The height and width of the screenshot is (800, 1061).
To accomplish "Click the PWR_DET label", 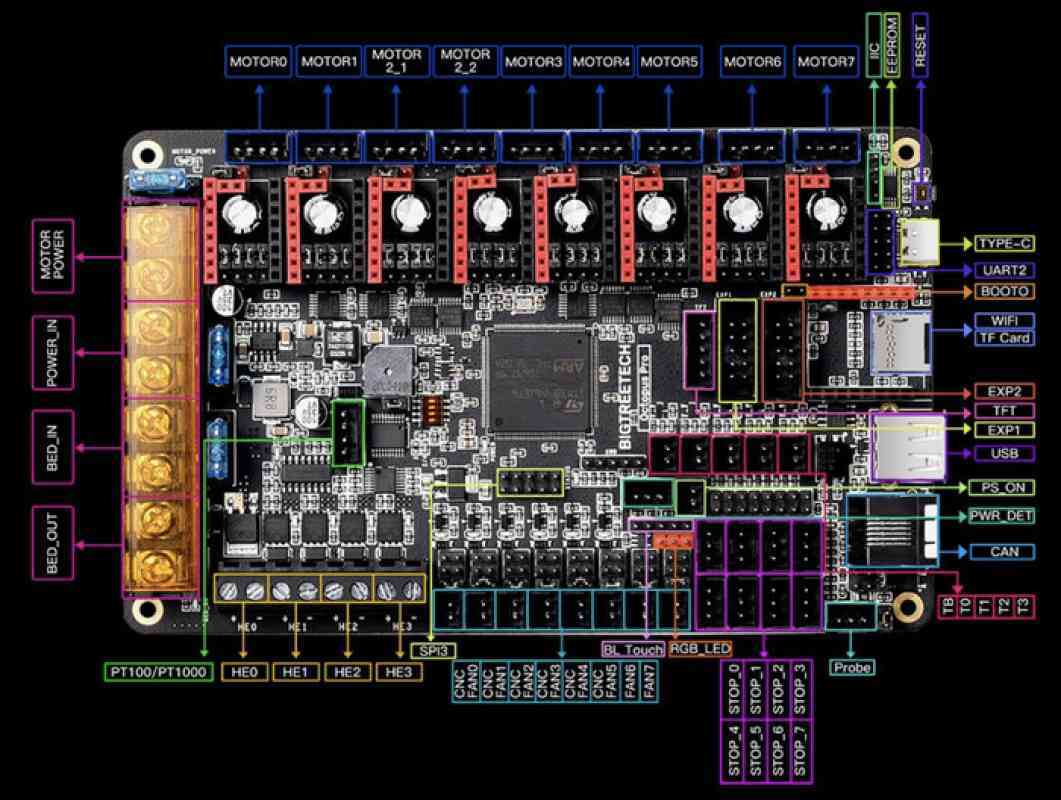I will pos(1001,516).
